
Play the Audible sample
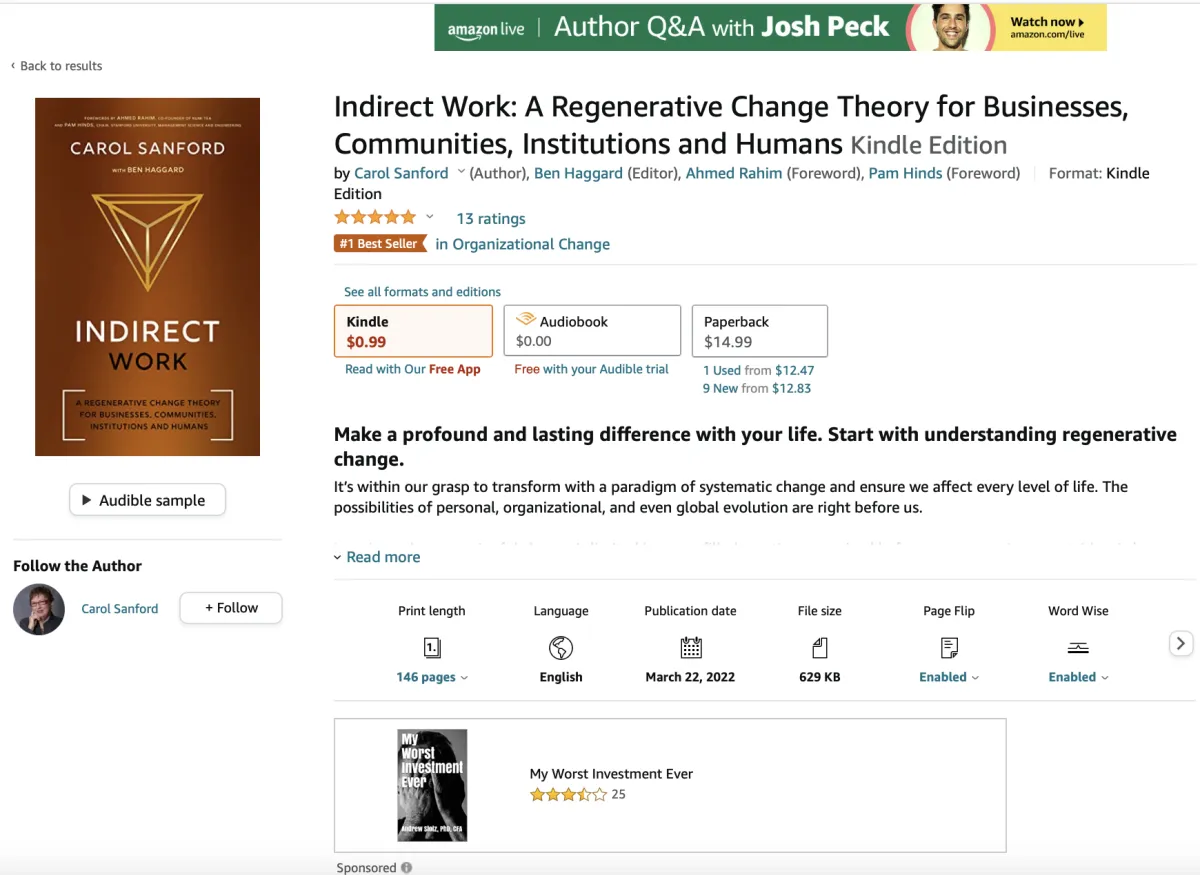pos(147,500)
